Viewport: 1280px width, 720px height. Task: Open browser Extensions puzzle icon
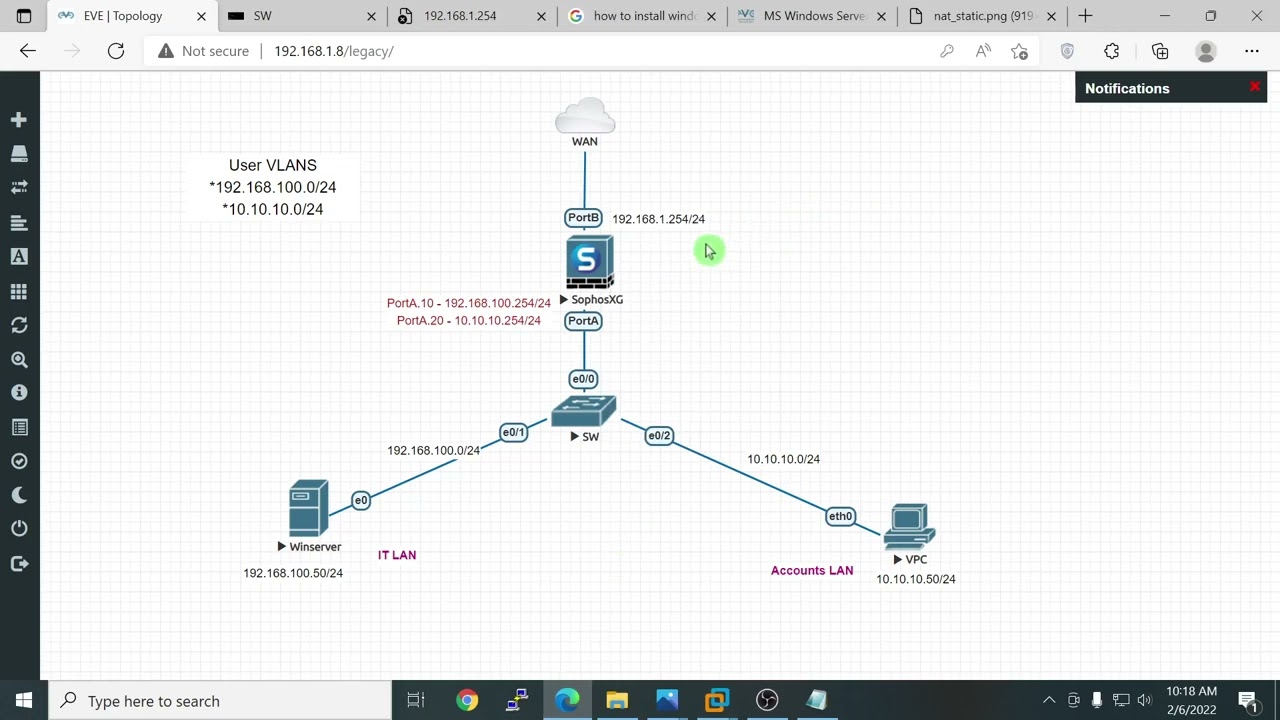pyautogui.click(x=1112, y=51)
